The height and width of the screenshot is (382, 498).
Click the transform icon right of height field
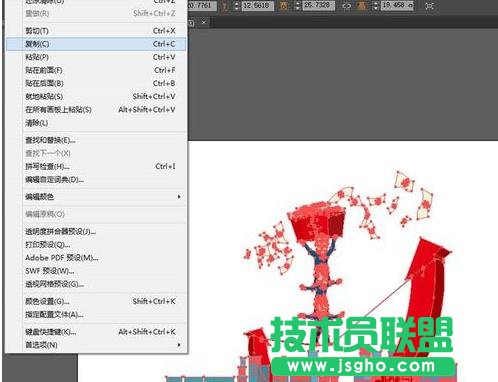click(429, 6)
